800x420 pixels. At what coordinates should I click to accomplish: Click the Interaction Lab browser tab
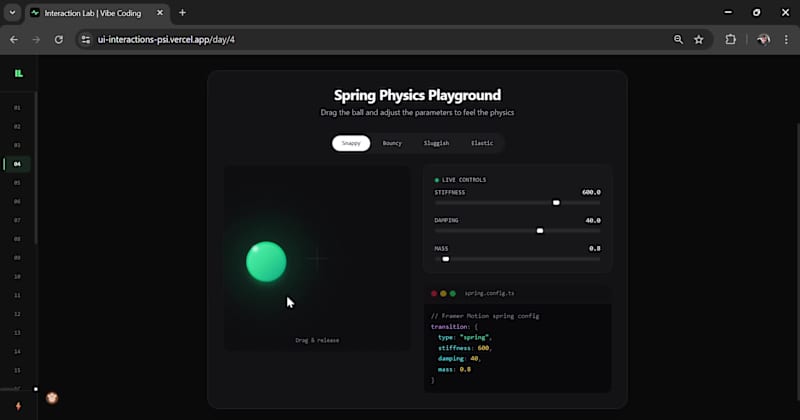point(97,13)
